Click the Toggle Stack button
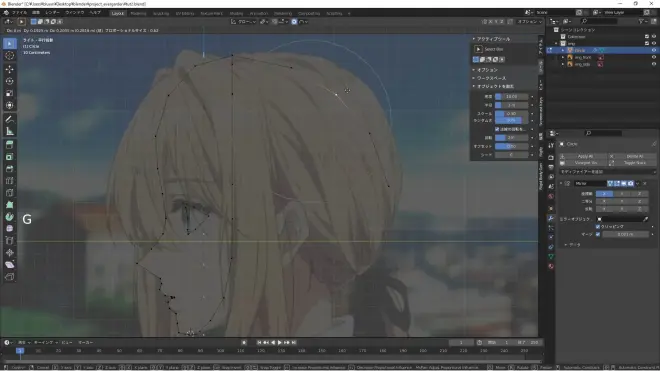Screen dimensions: 660x371 click(632, 163)
